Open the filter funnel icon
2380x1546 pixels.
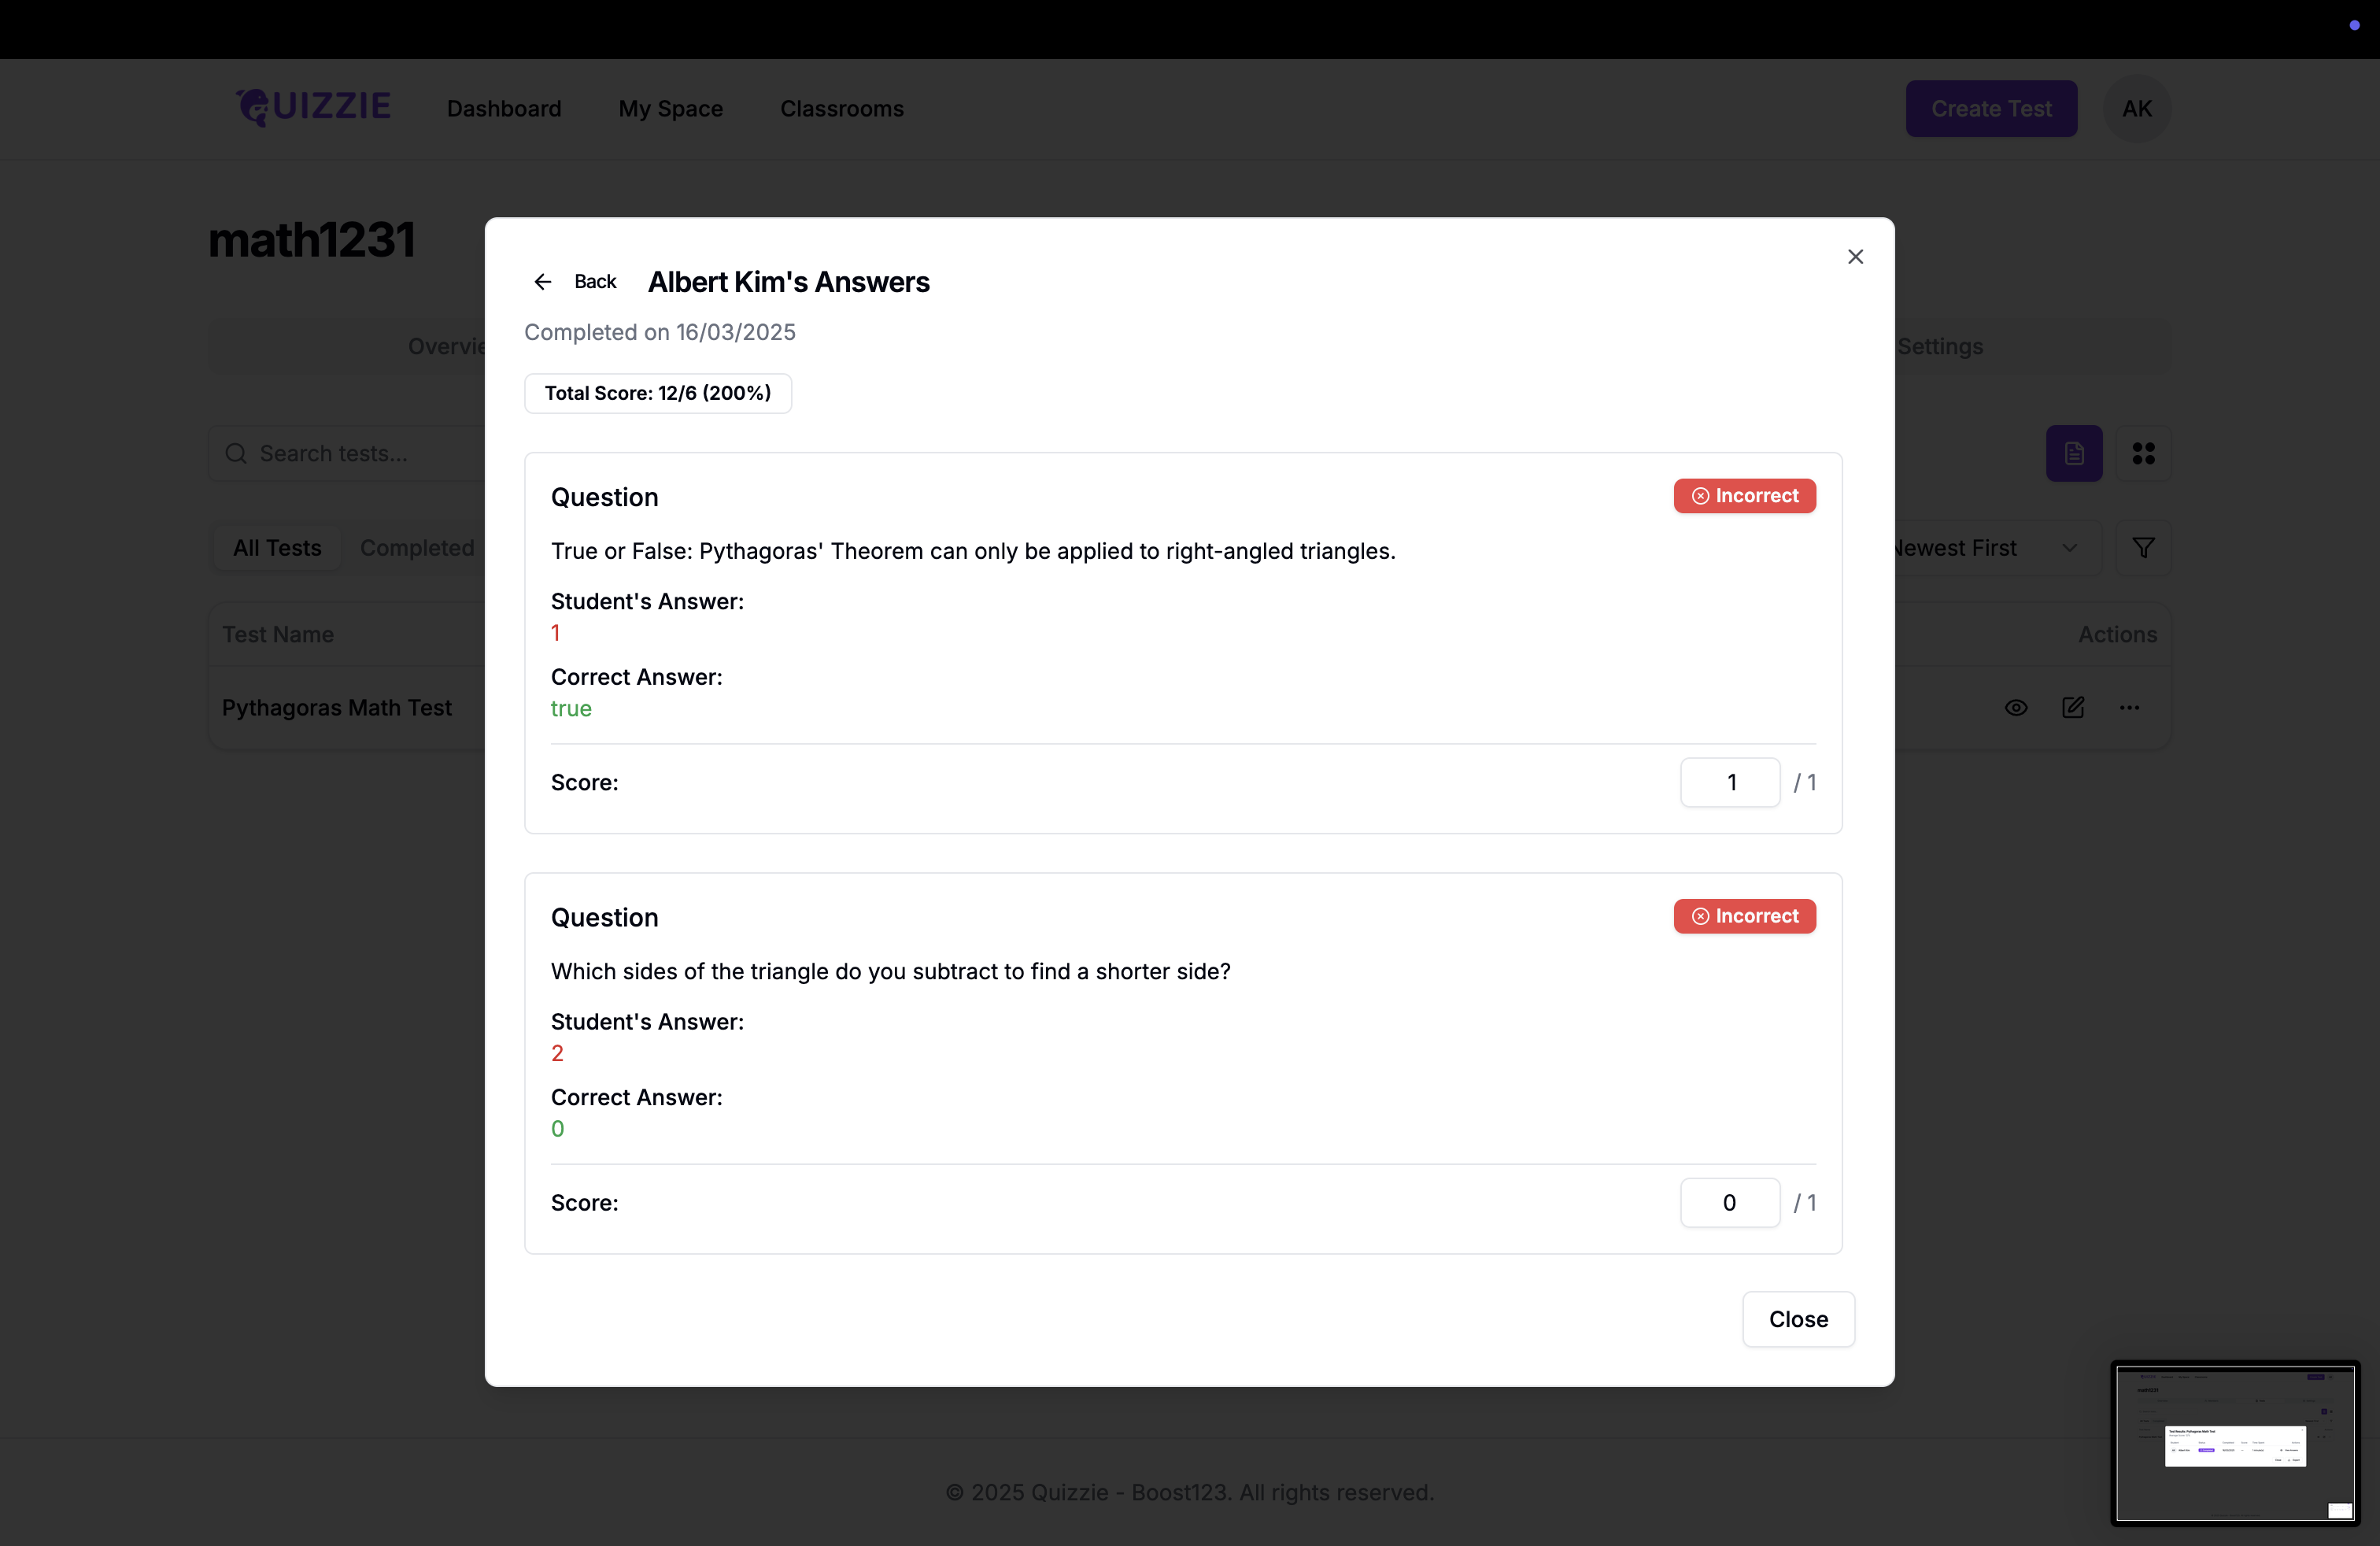[x=2143, y=548]
